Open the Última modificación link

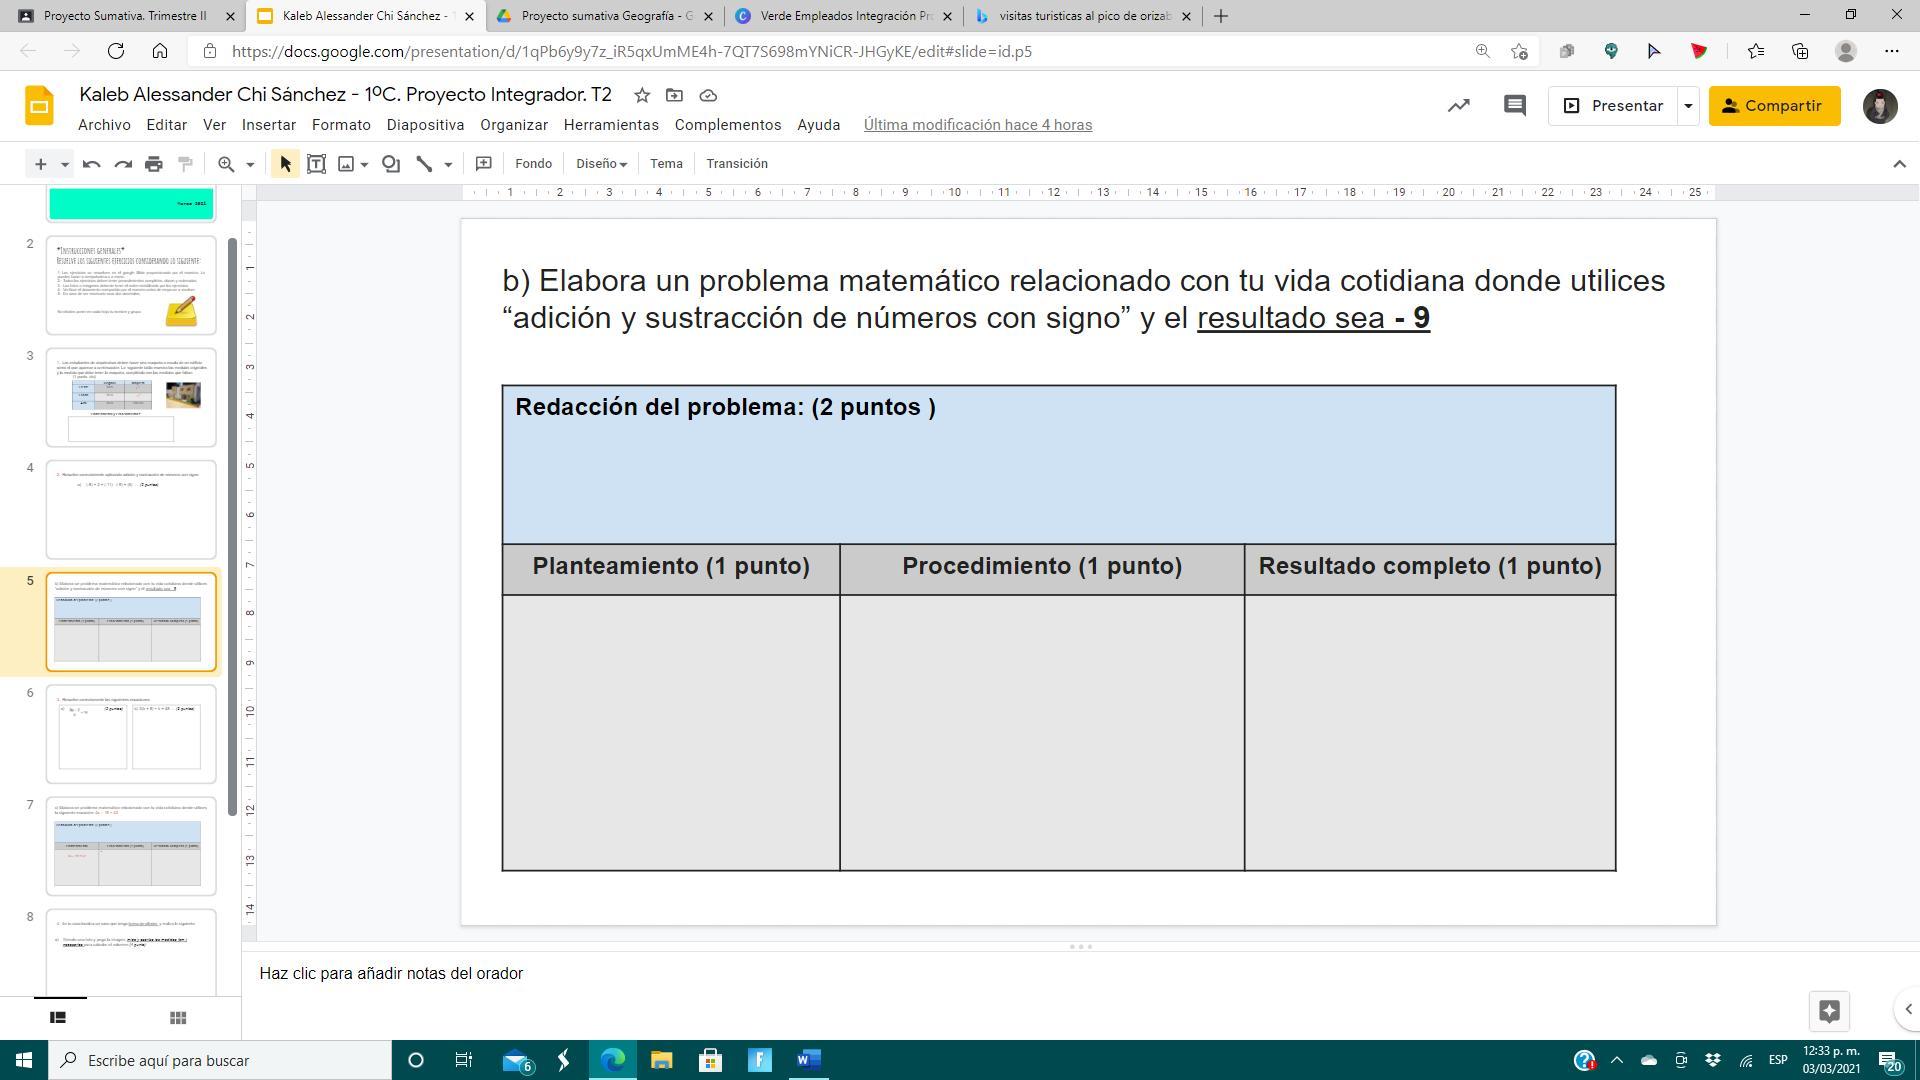coord(977,125)
